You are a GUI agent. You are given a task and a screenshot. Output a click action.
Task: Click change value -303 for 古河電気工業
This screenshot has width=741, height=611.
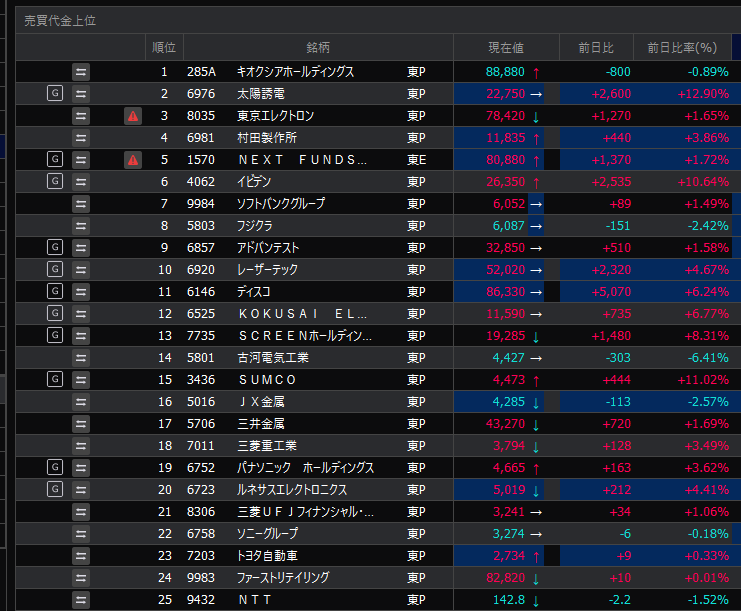[618, 358]
